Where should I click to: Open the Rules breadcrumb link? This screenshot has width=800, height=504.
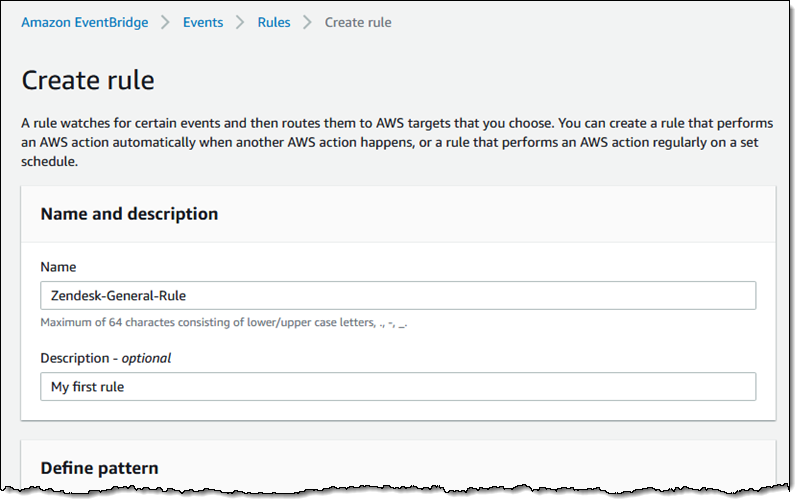(274, 22)
